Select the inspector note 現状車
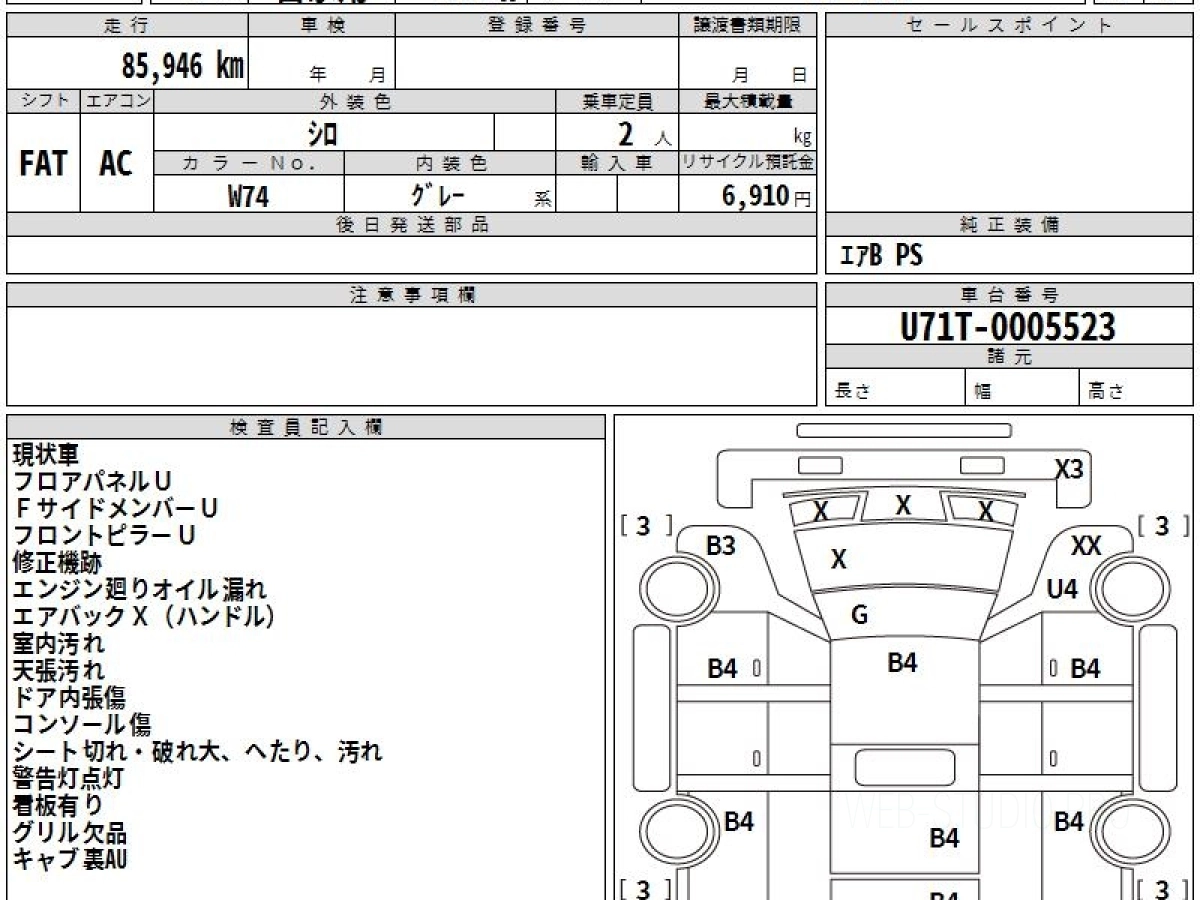This screenshot has height=900, width=1200. 45,455
